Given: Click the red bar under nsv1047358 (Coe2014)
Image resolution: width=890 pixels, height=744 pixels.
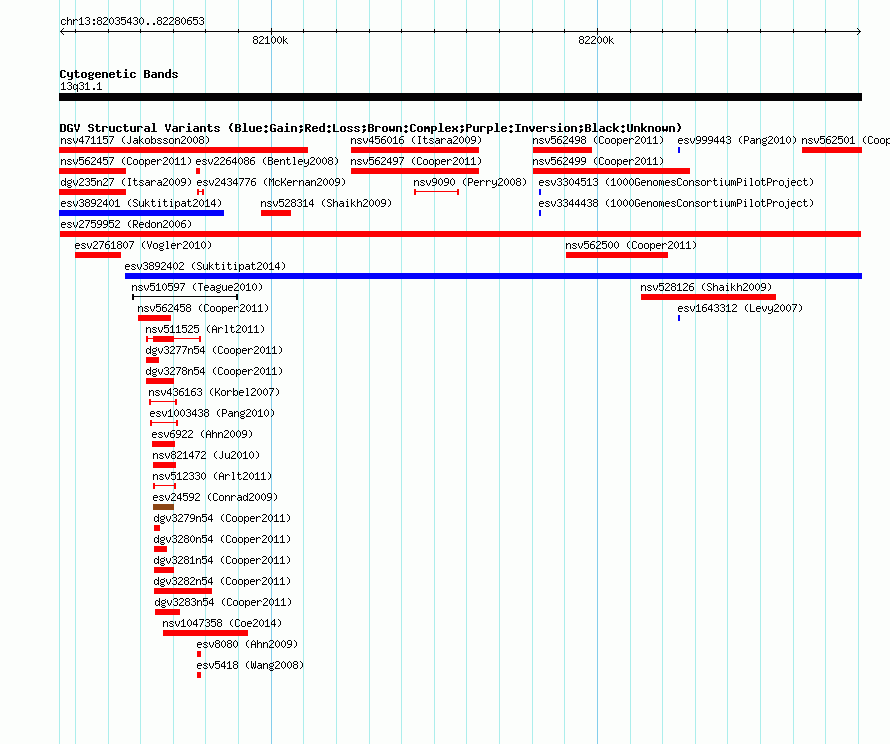Looking at the screenshot, I should pos(205,633).
